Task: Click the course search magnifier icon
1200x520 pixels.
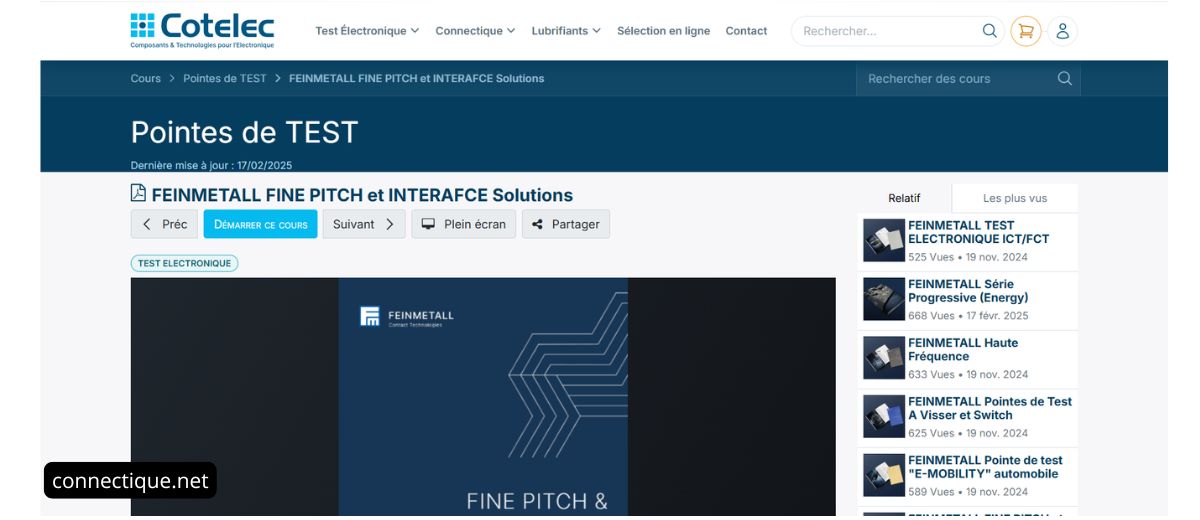Action: pyautogui.click(x=1064, y=79)
